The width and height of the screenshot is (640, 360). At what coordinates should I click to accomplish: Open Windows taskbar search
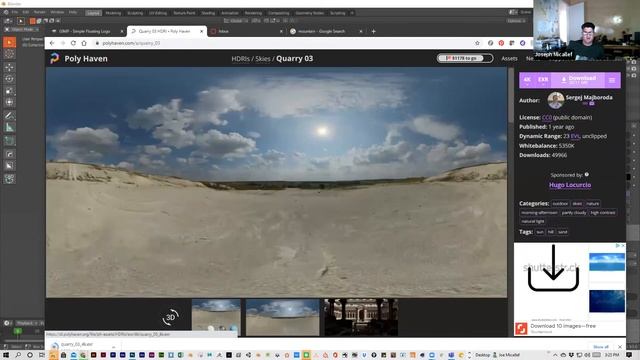[x=18, y=355]
